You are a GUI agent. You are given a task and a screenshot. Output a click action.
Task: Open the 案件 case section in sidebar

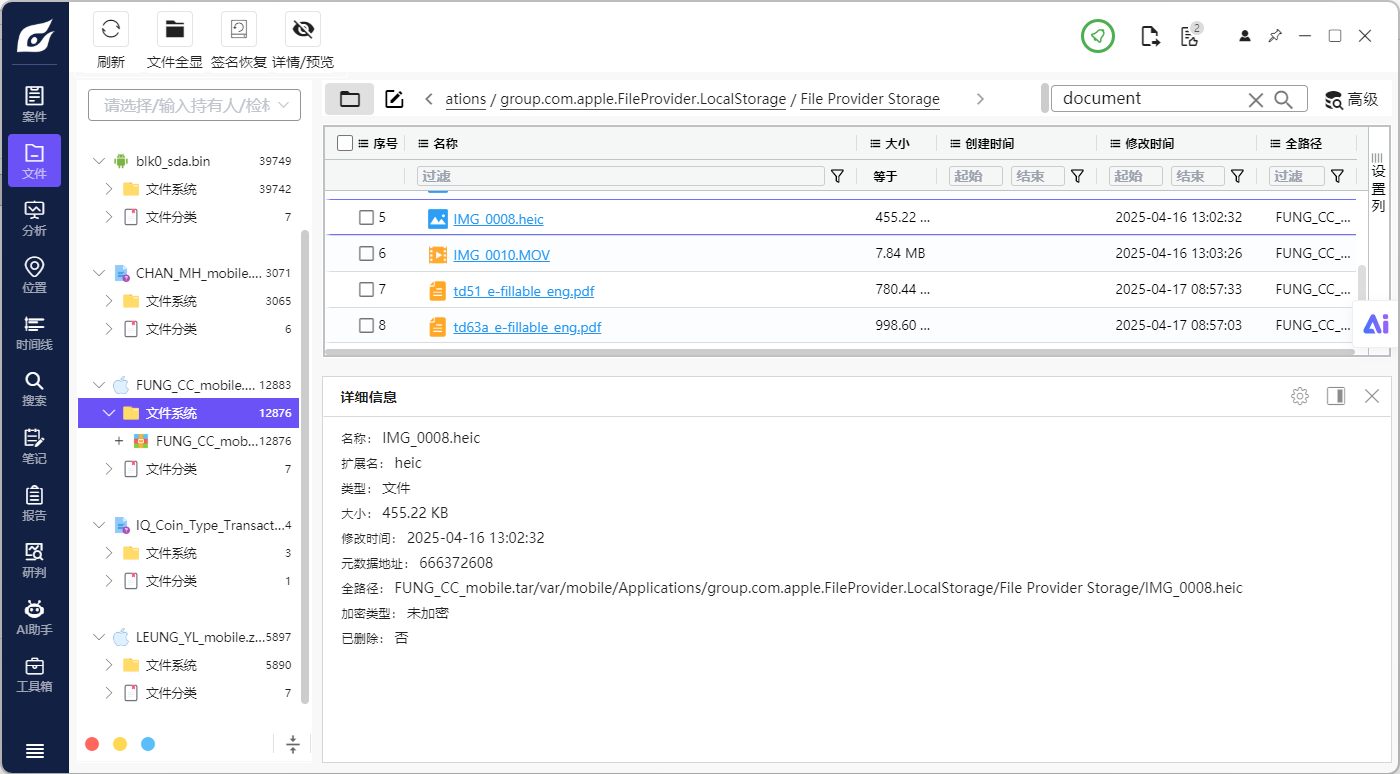(x=34, y=104)
